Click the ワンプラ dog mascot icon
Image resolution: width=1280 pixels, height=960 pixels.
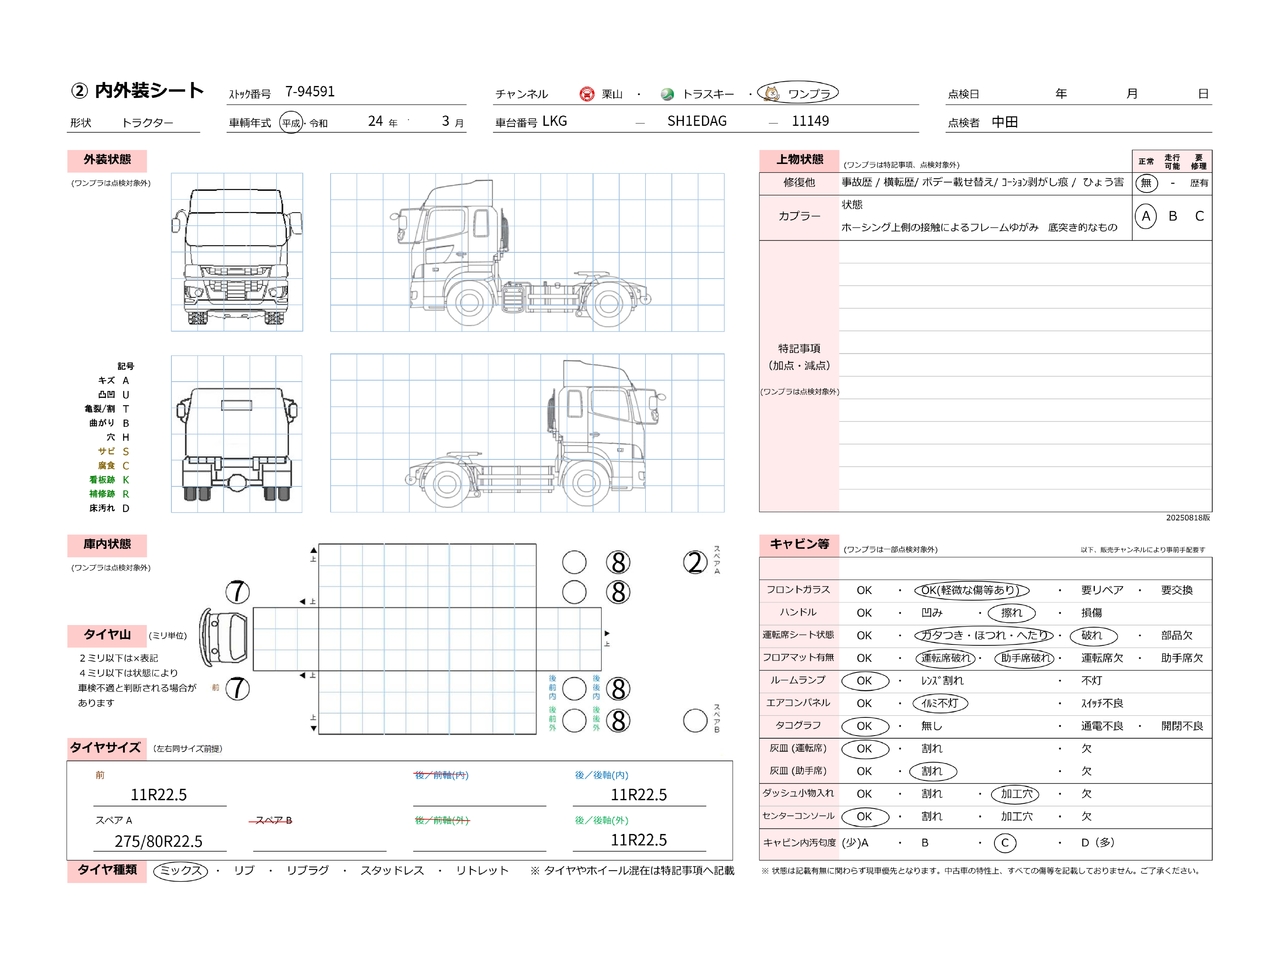771,93
